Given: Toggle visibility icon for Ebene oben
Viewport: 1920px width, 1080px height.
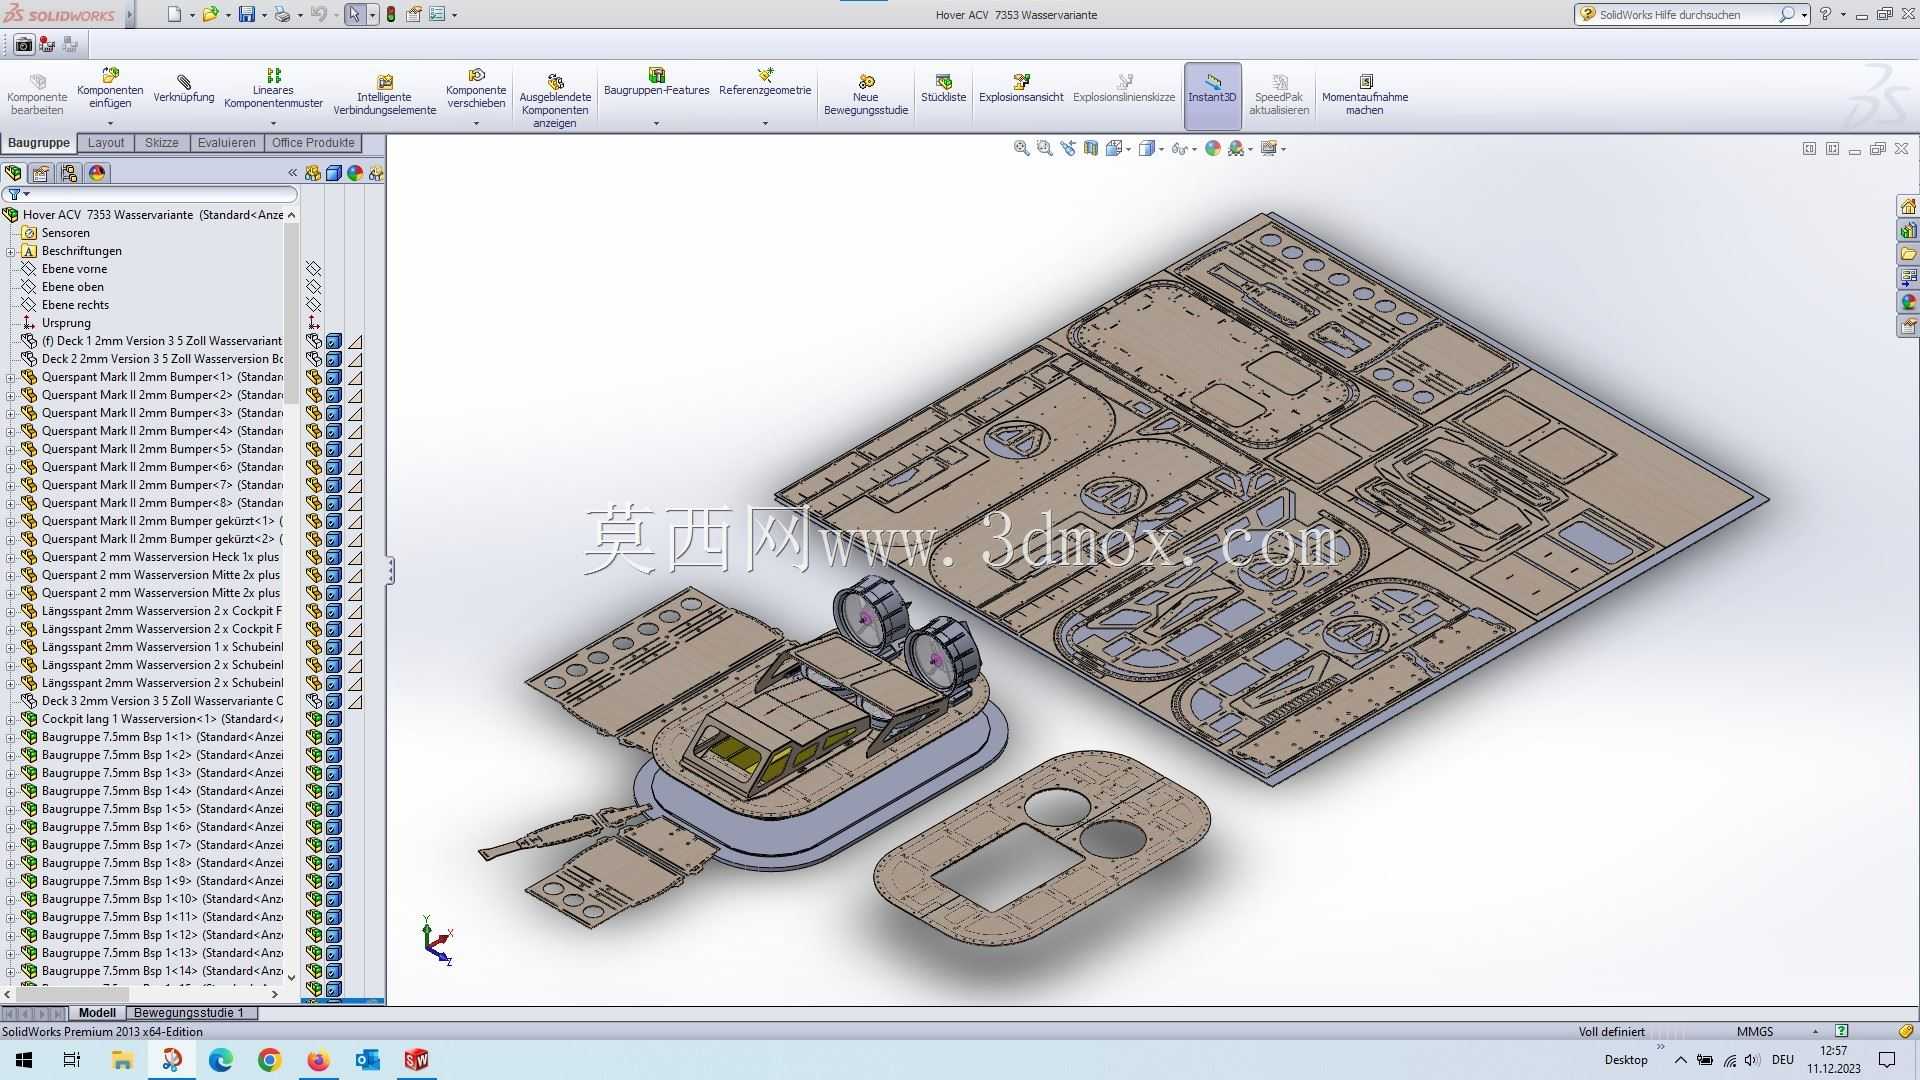Looking at the screenshot, I should (313, 287).
